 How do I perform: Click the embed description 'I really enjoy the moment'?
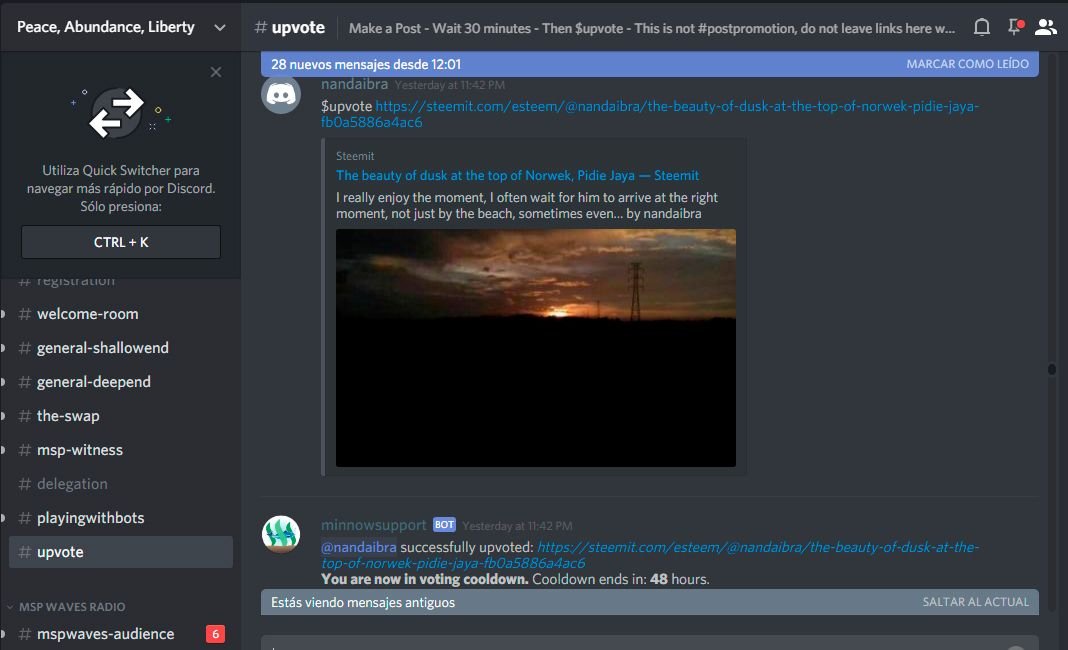pos(527,206)
